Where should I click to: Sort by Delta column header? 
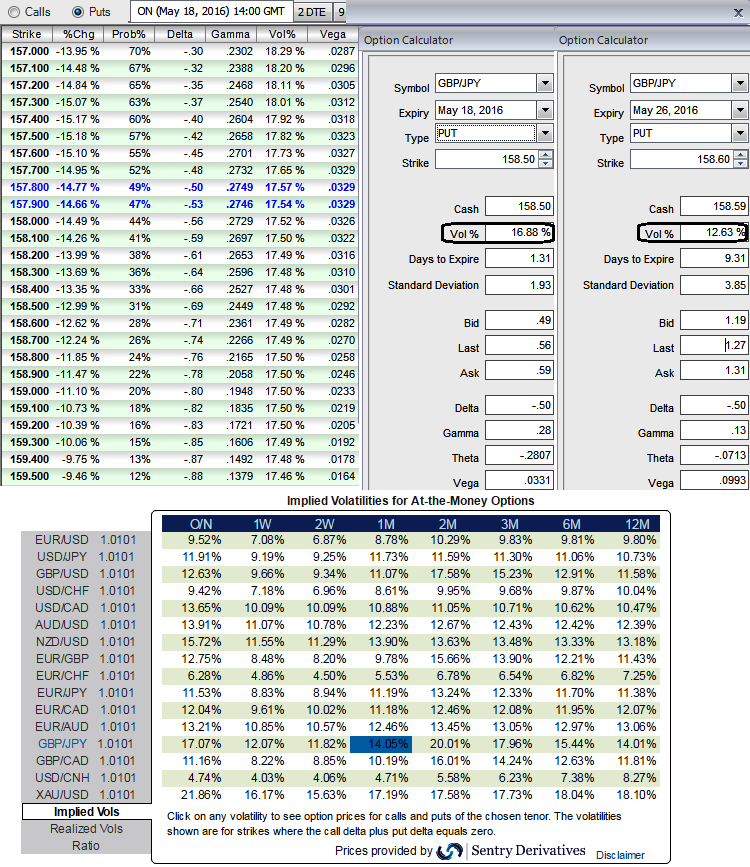pos(180,34)
